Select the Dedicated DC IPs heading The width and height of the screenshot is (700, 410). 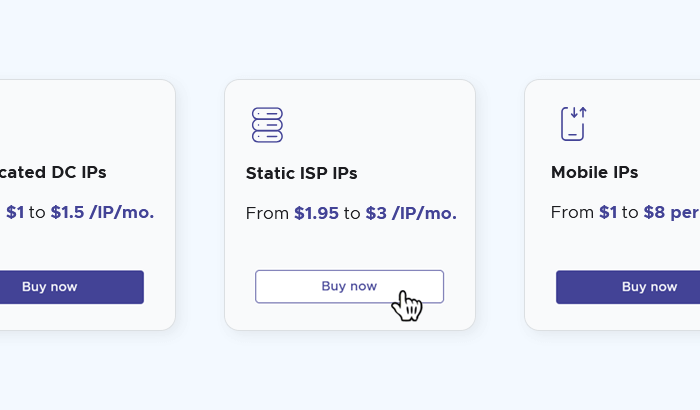(x=53, y=172)
